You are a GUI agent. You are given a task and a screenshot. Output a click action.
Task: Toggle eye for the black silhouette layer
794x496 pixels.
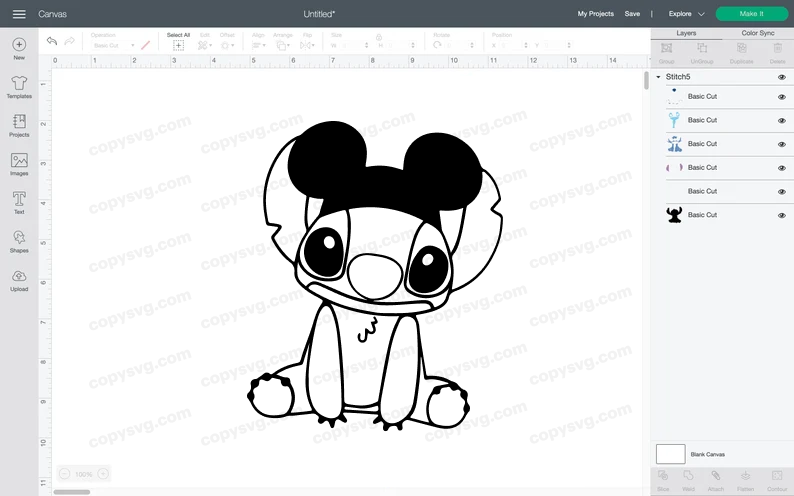pyautogui.click(x=782, y=216)
